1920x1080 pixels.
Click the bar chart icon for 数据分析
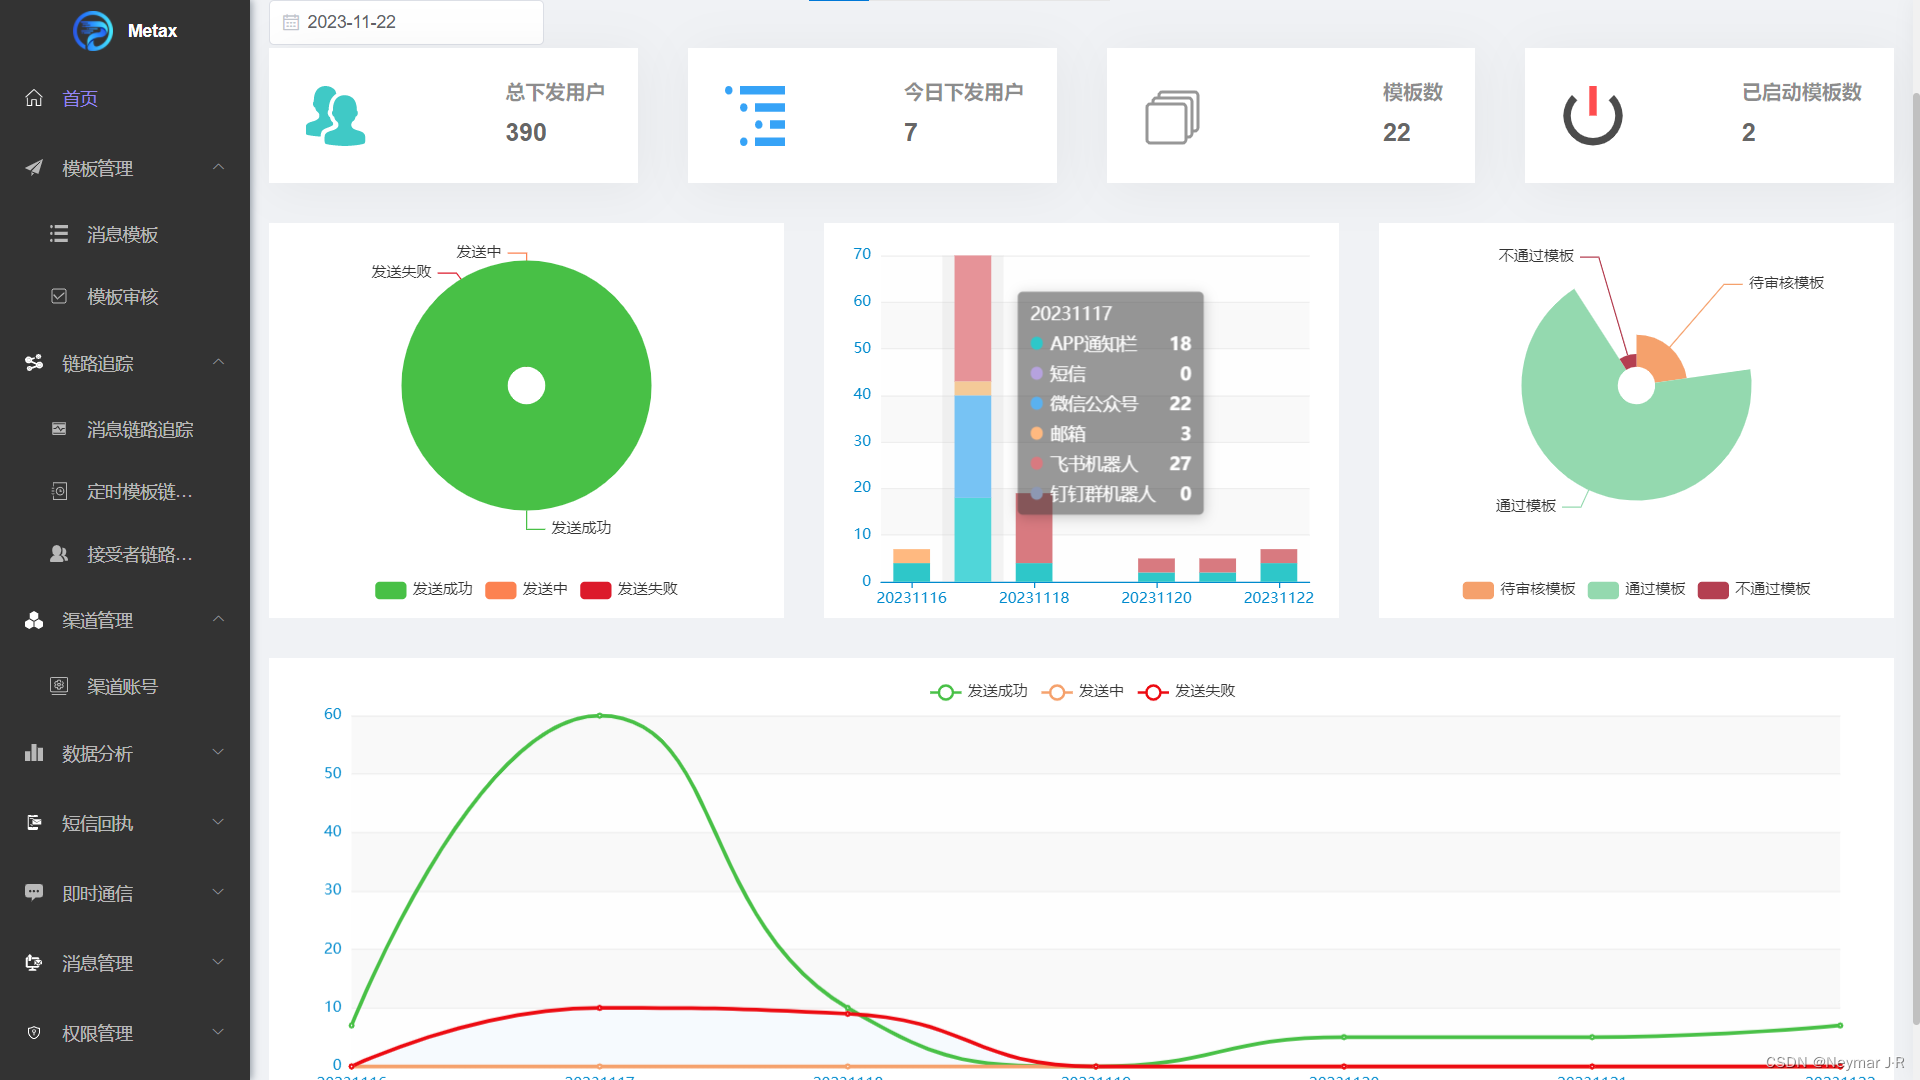(34, 753)
